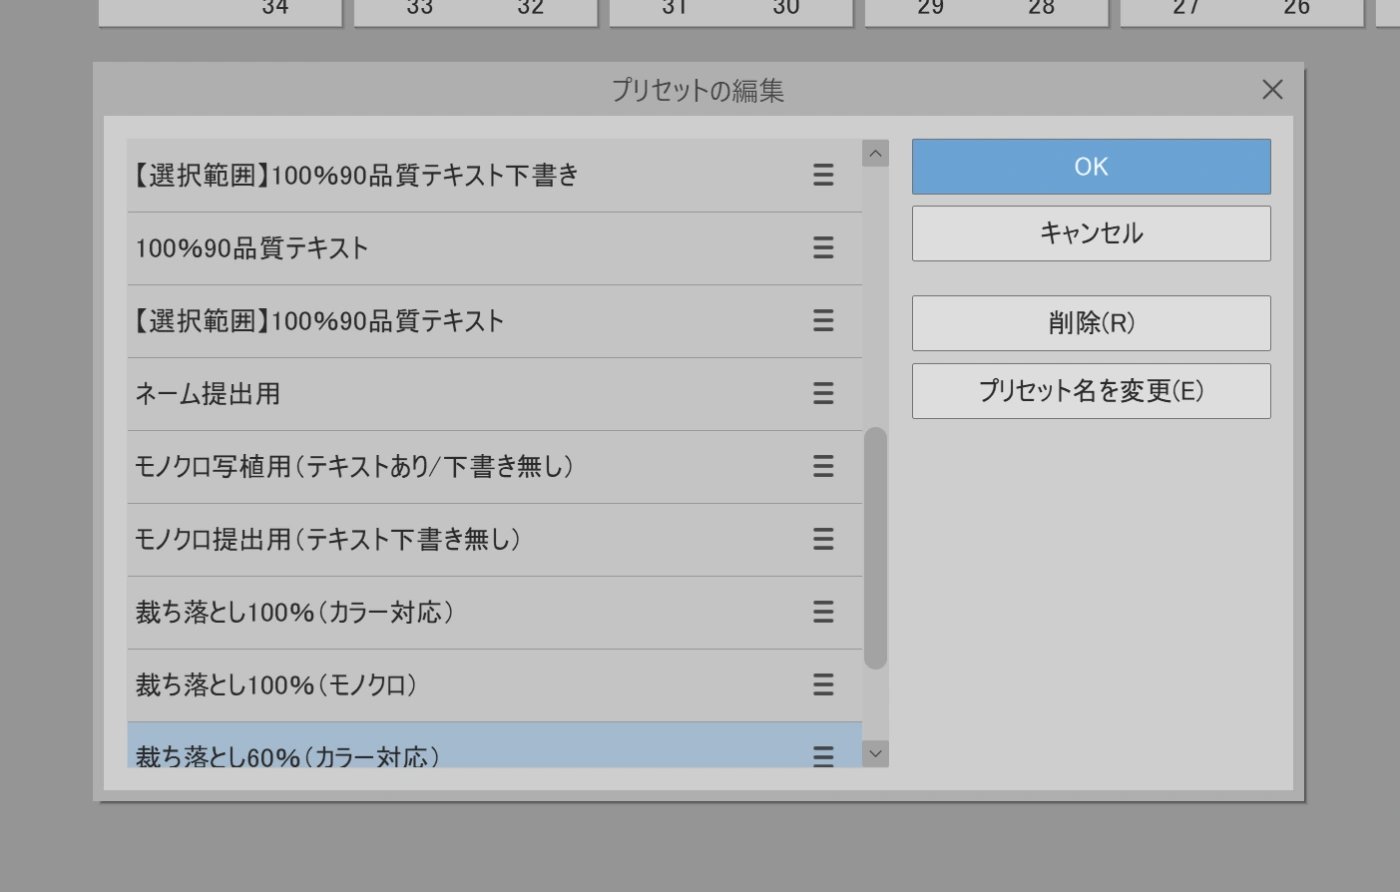The width and height of the screenshot is (1400, 892).
Task: Rename preset using プリセット名を変更(E)
Action: pos(1091,391)
